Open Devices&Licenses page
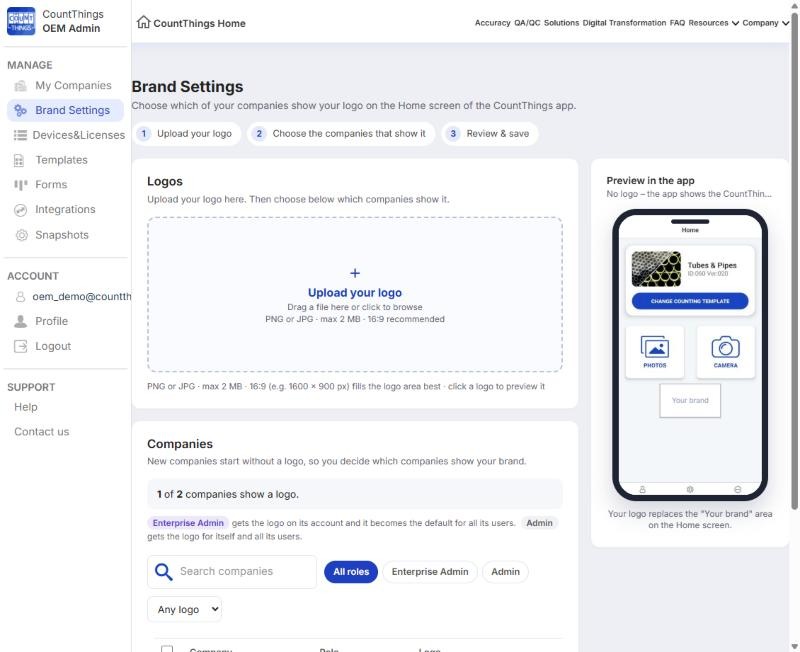Viewport: 800px width, 652px height. click(65, 135)
